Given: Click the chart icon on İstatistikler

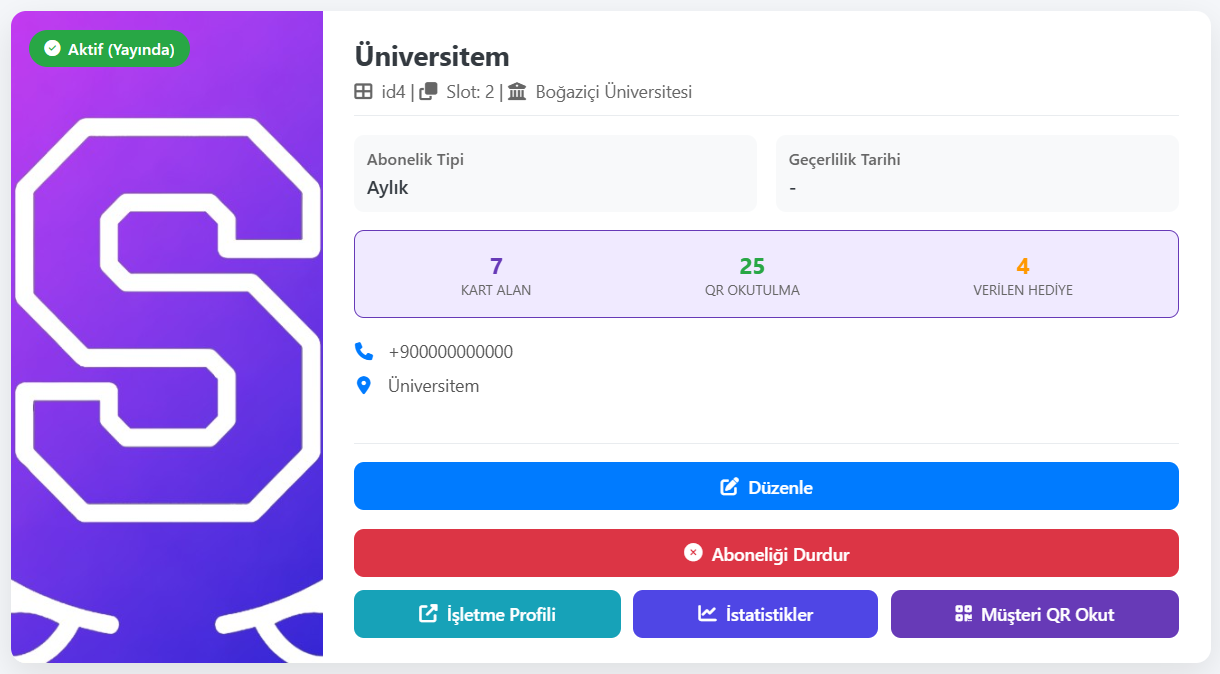Looking at the screenshot, I should click(707, 614).
